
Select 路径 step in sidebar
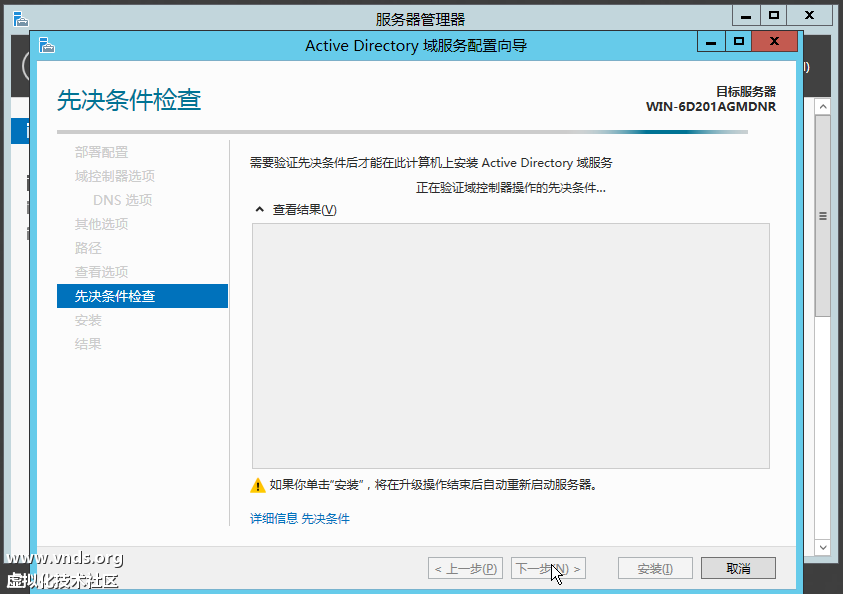88,248
